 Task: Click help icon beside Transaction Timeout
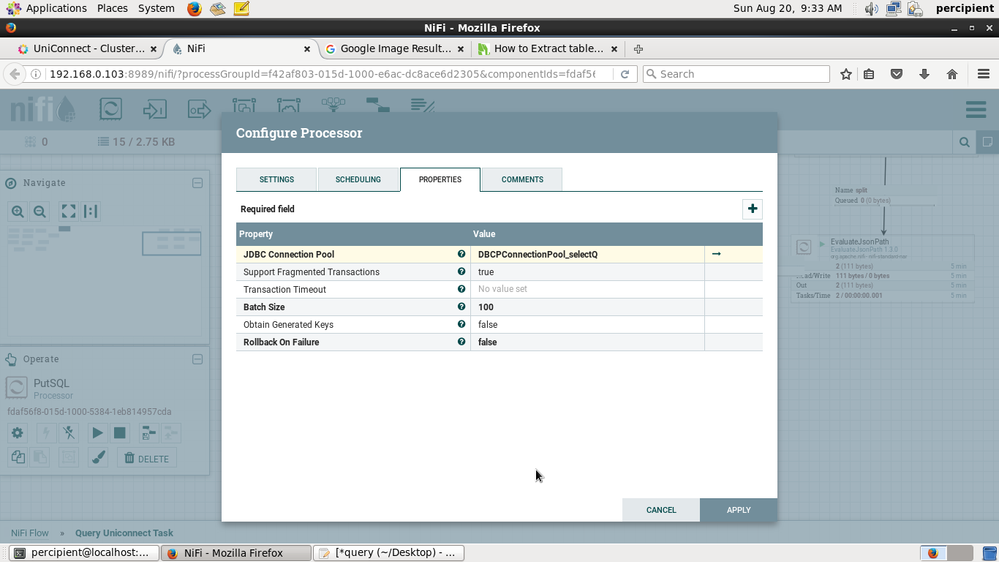tap(461, 289)
